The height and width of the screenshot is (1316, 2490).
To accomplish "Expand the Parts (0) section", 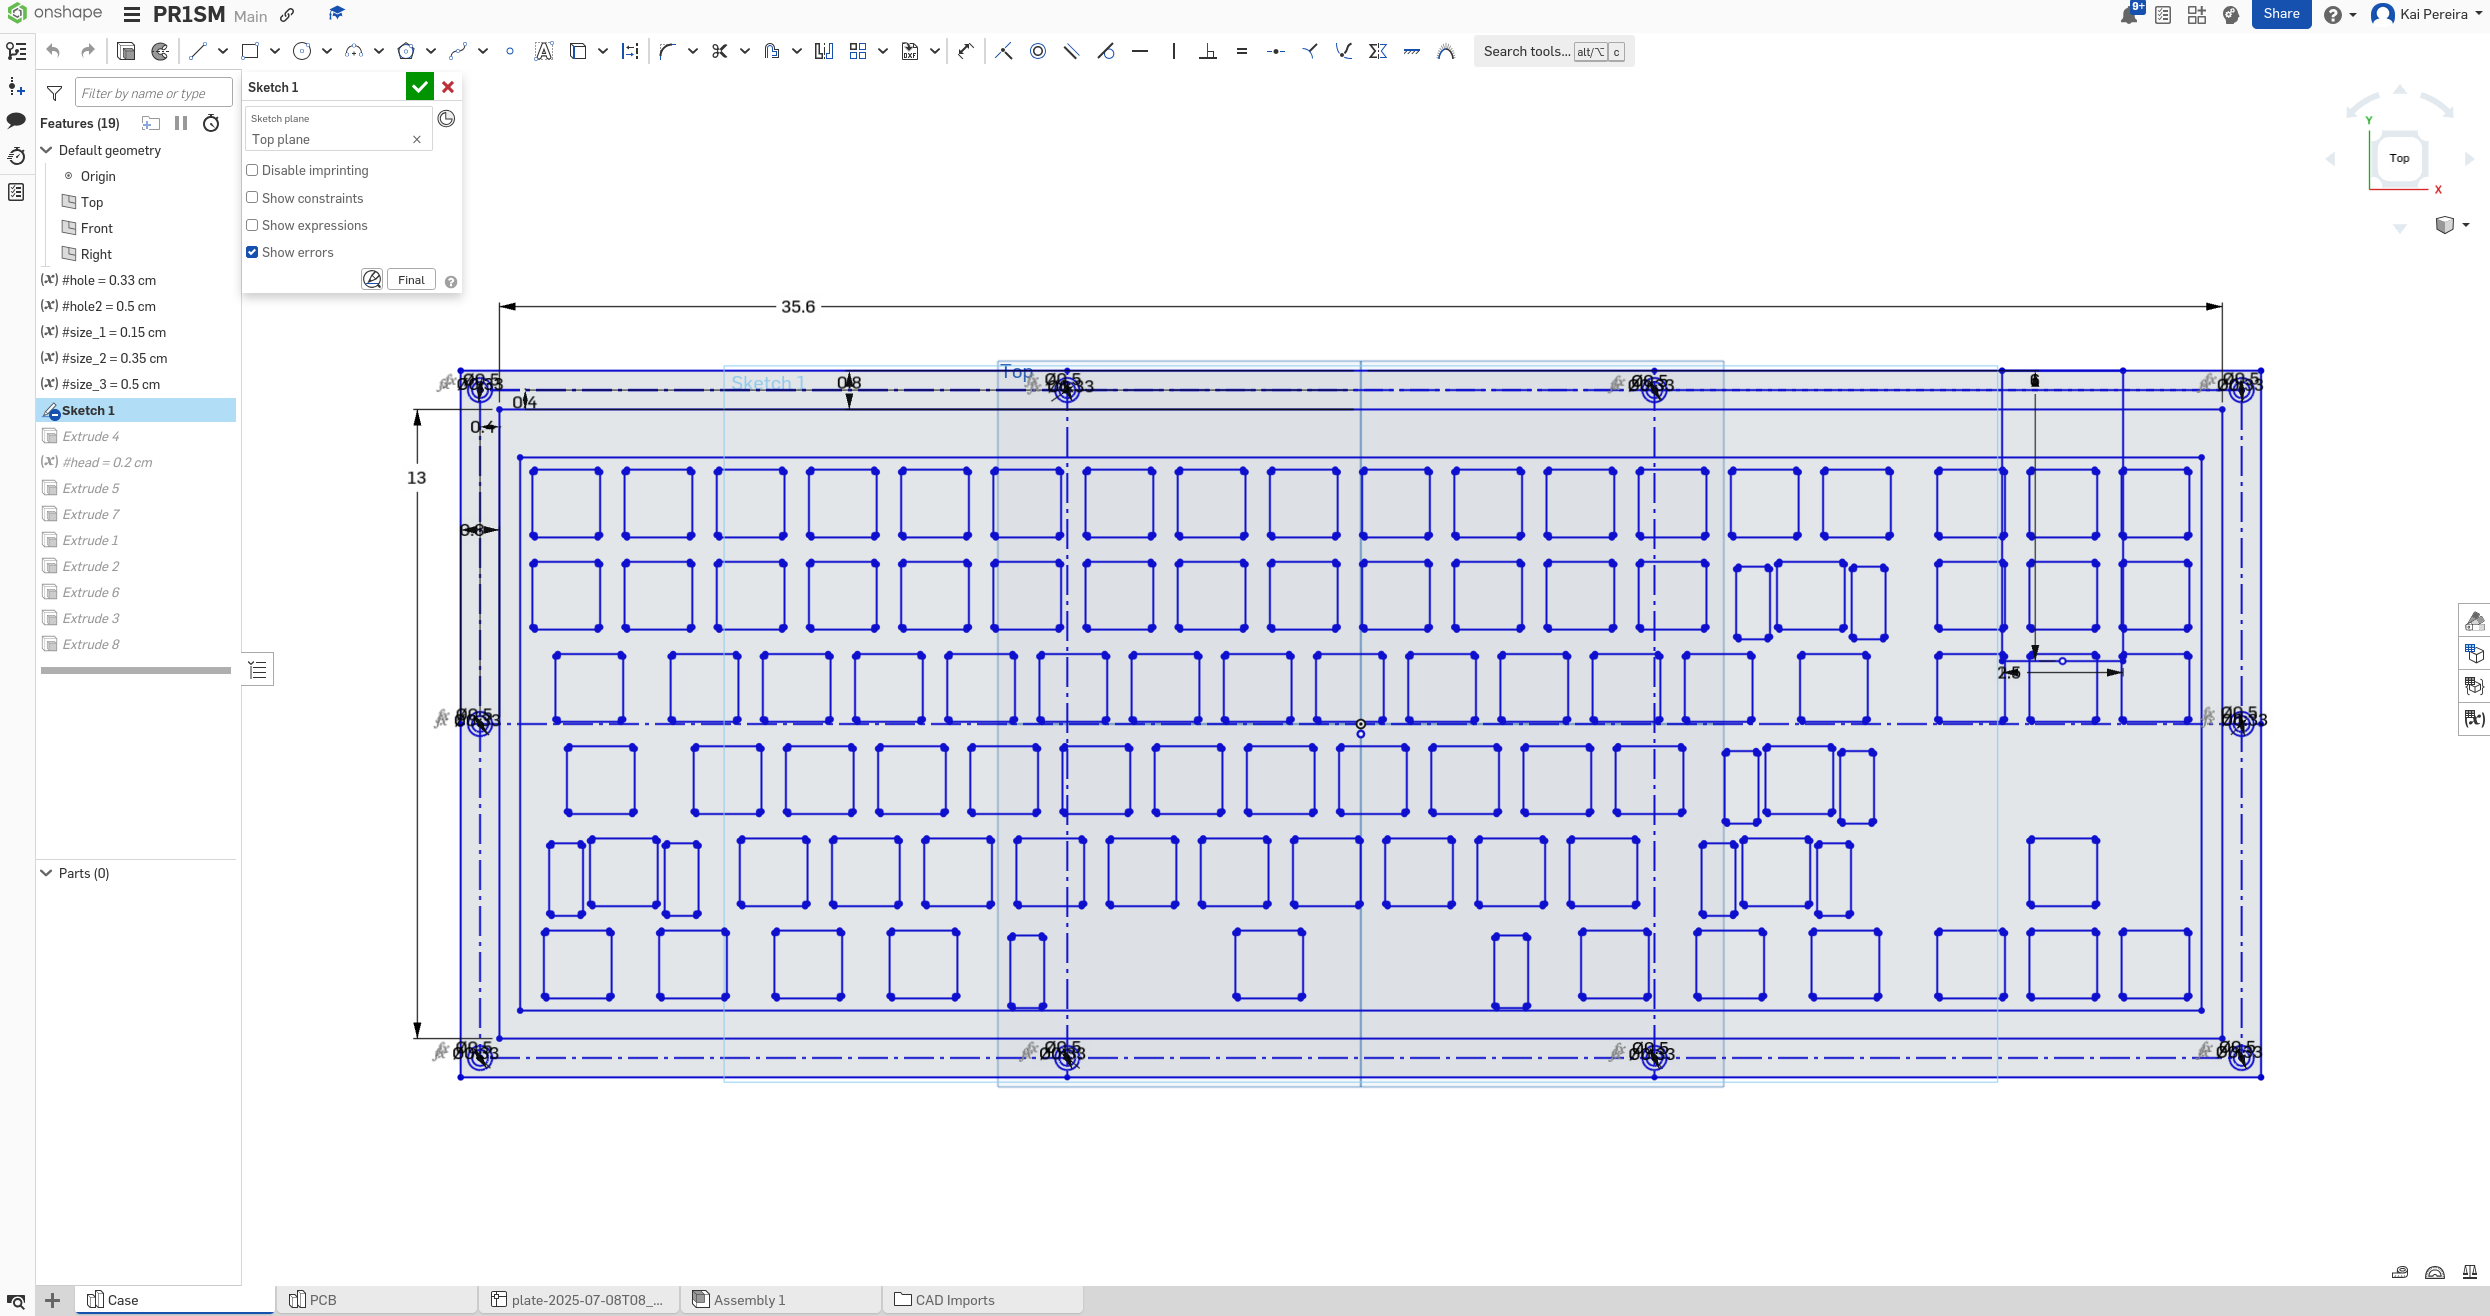I will click(x=46, y=872).
